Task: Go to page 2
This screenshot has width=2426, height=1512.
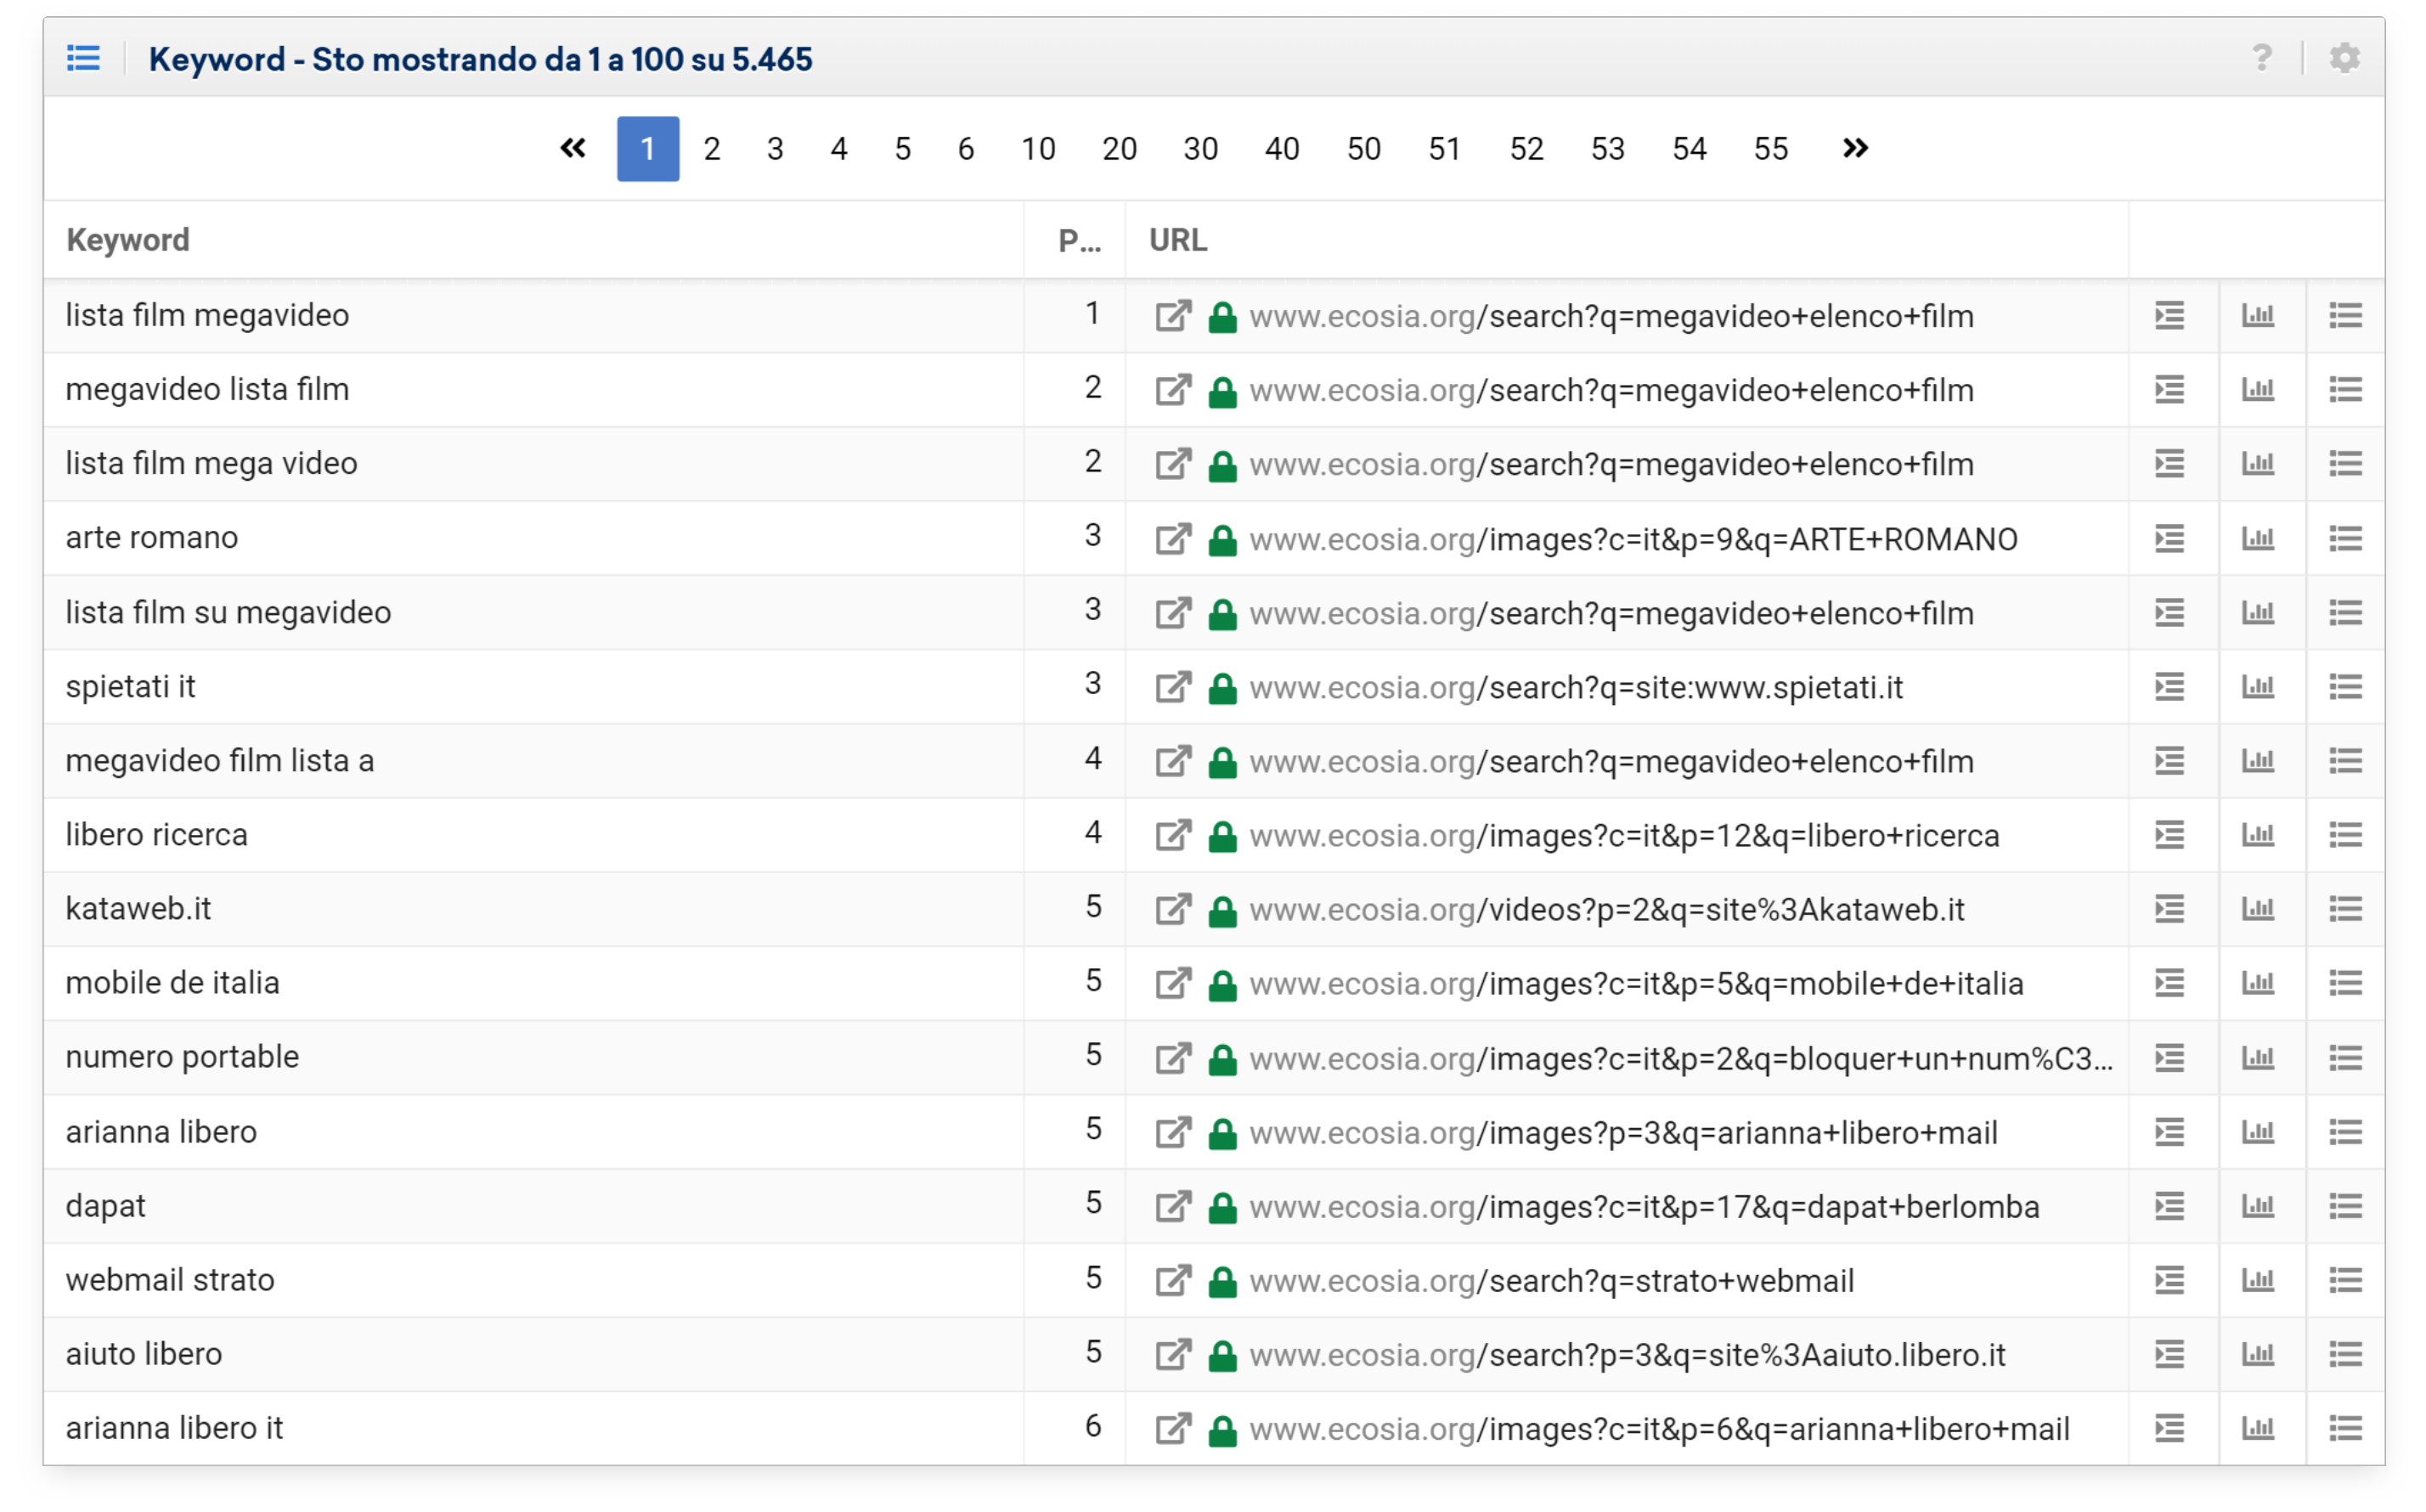Action: pos(712,149)
